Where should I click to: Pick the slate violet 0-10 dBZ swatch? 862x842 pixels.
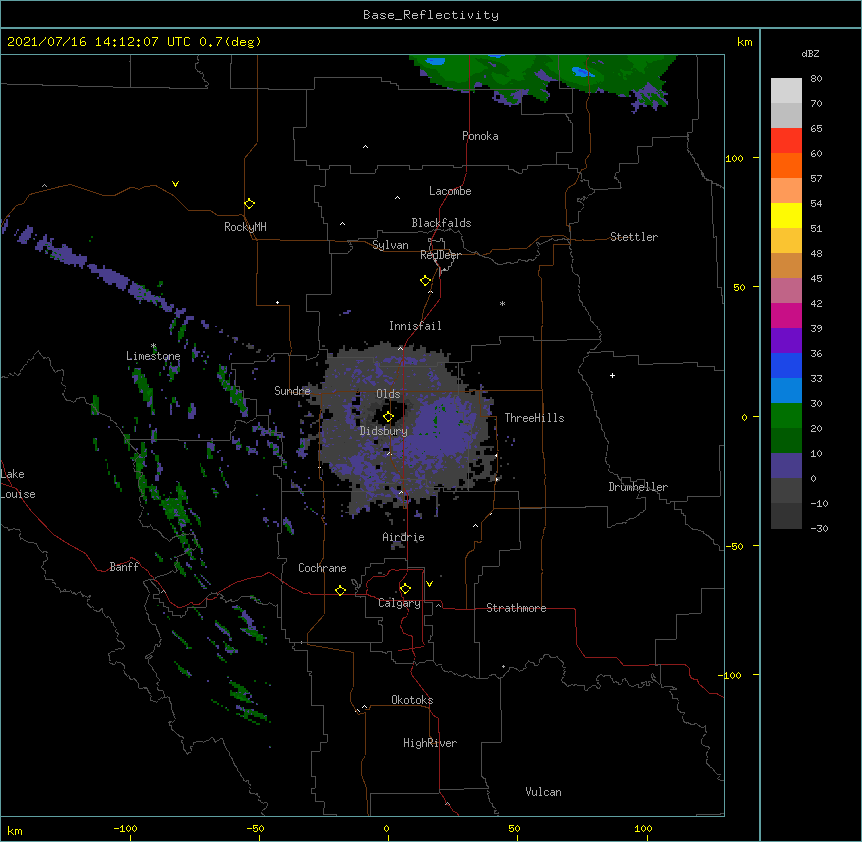pos(786,466)
